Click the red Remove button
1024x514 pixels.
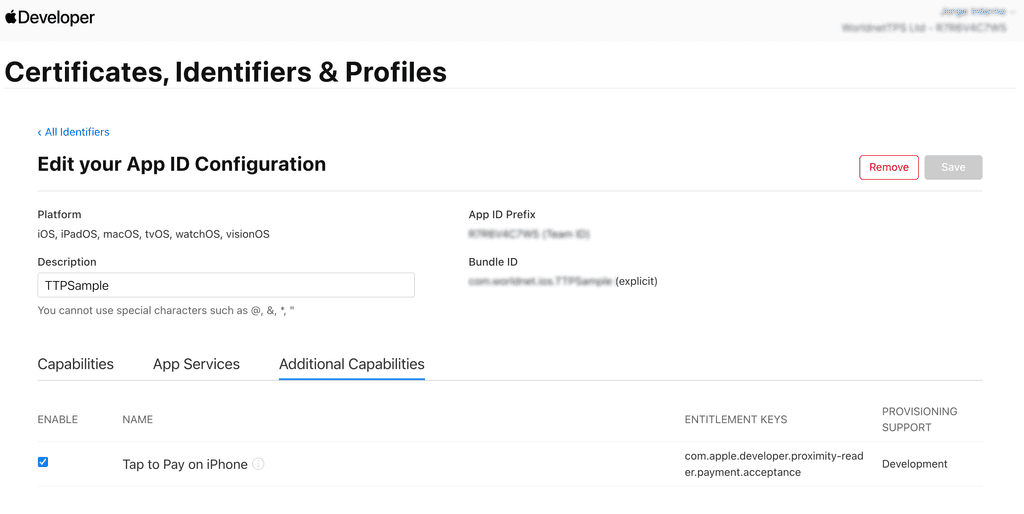(x=888, y=167)
